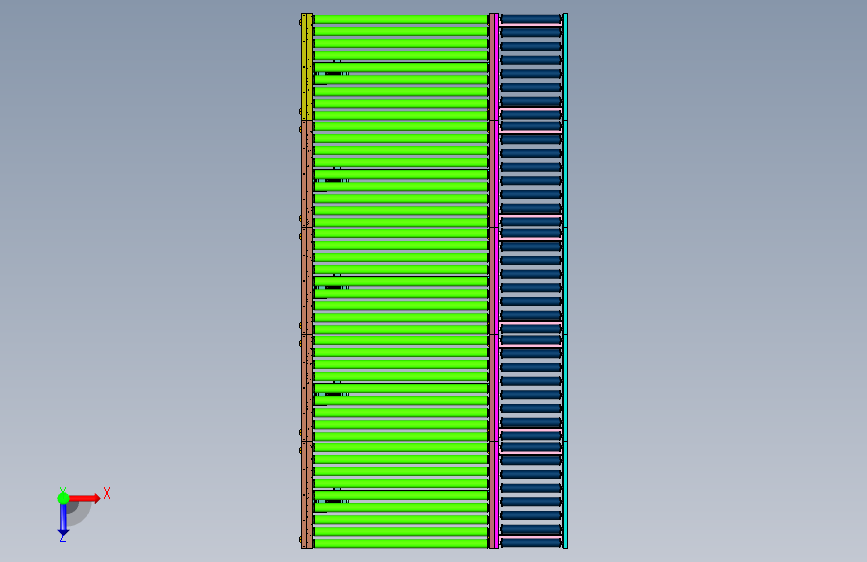The width and height of the screenshot is (867, 562).
Task: Select the cyan side rail on the conveyor's right edge
Action: [x=565, y=281]
